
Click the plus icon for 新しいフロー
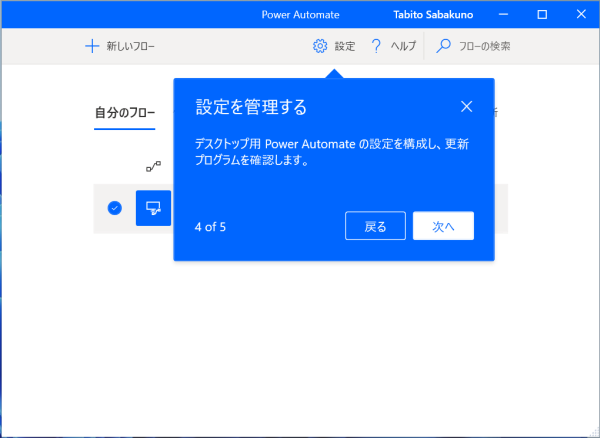[x=92, y=47]
